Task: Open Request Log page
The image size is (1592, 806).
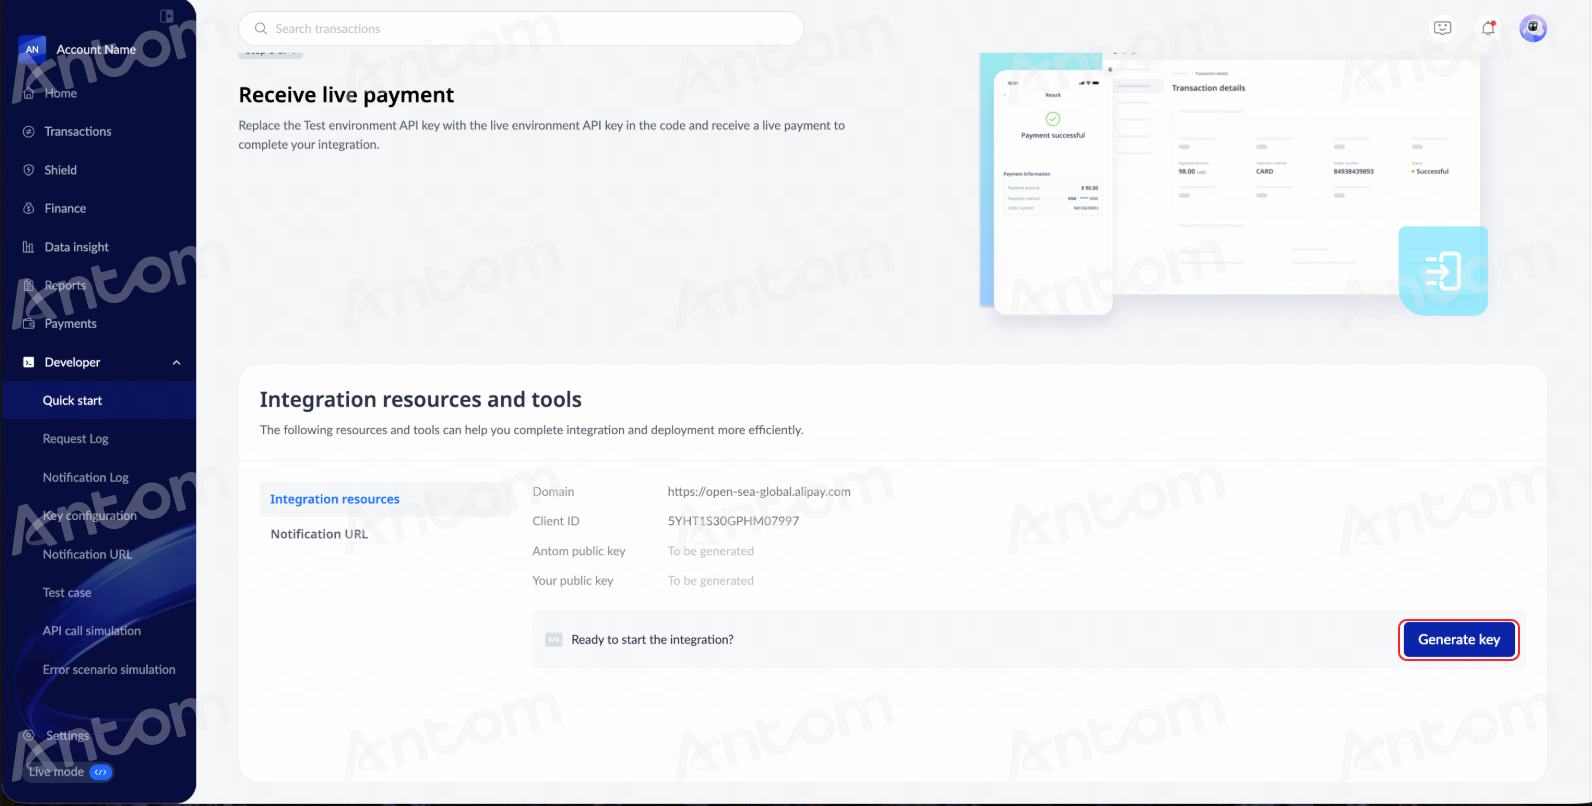Action: pyautogui.click(x=75, y=439)
